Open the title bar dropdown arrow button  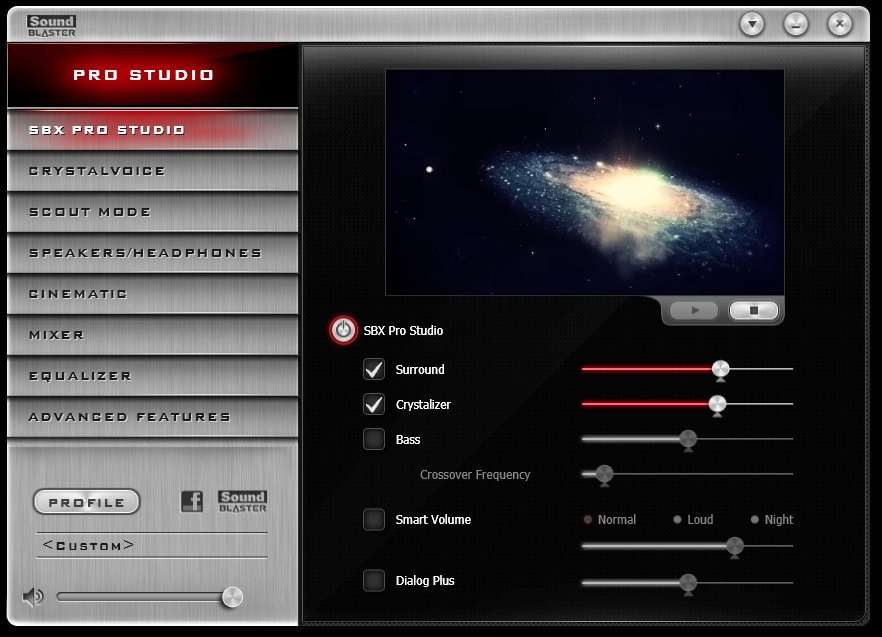click(752, 24)
